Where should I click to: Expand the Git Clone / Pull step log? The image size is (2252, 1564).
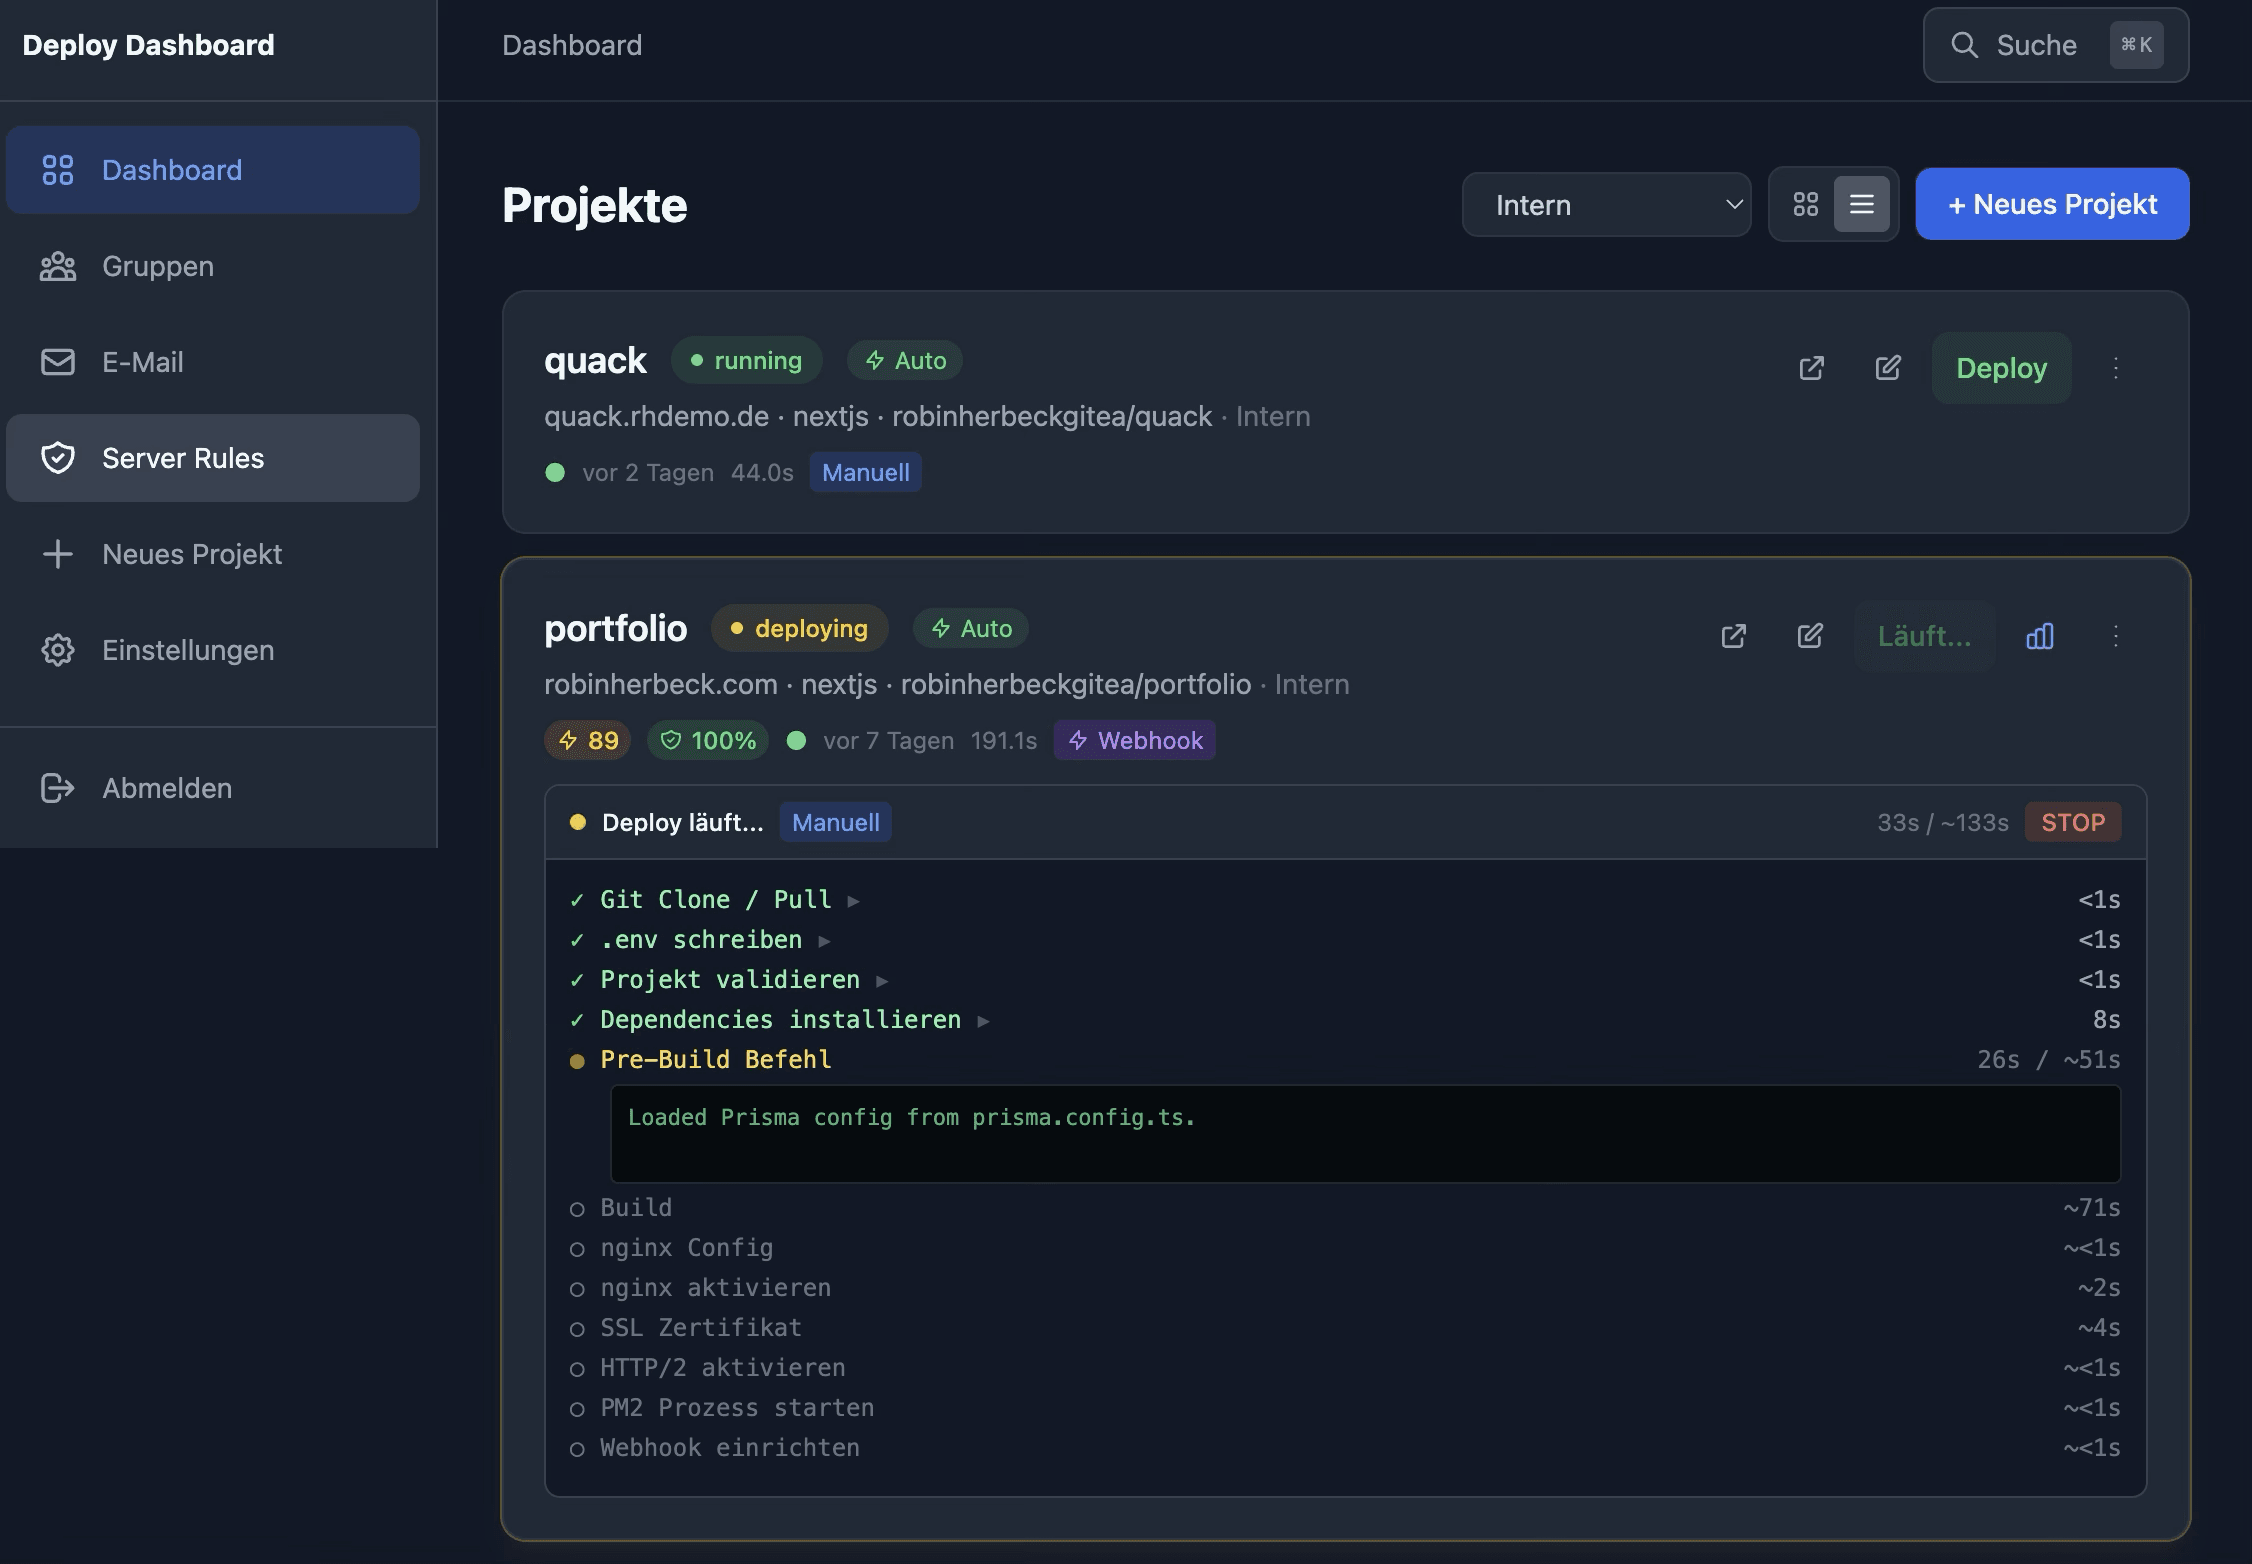click(854, 899)
